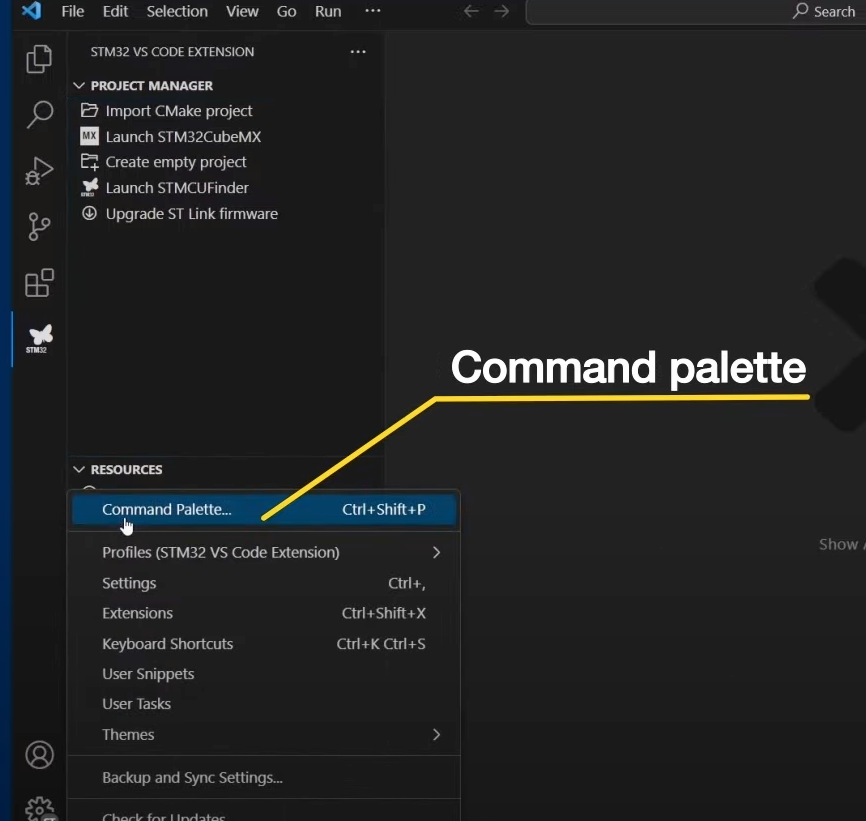Choose Backup and Sync Settings...
Viewport: 866px width, 821px height.
pyautogui.click(x=264, y=778)
